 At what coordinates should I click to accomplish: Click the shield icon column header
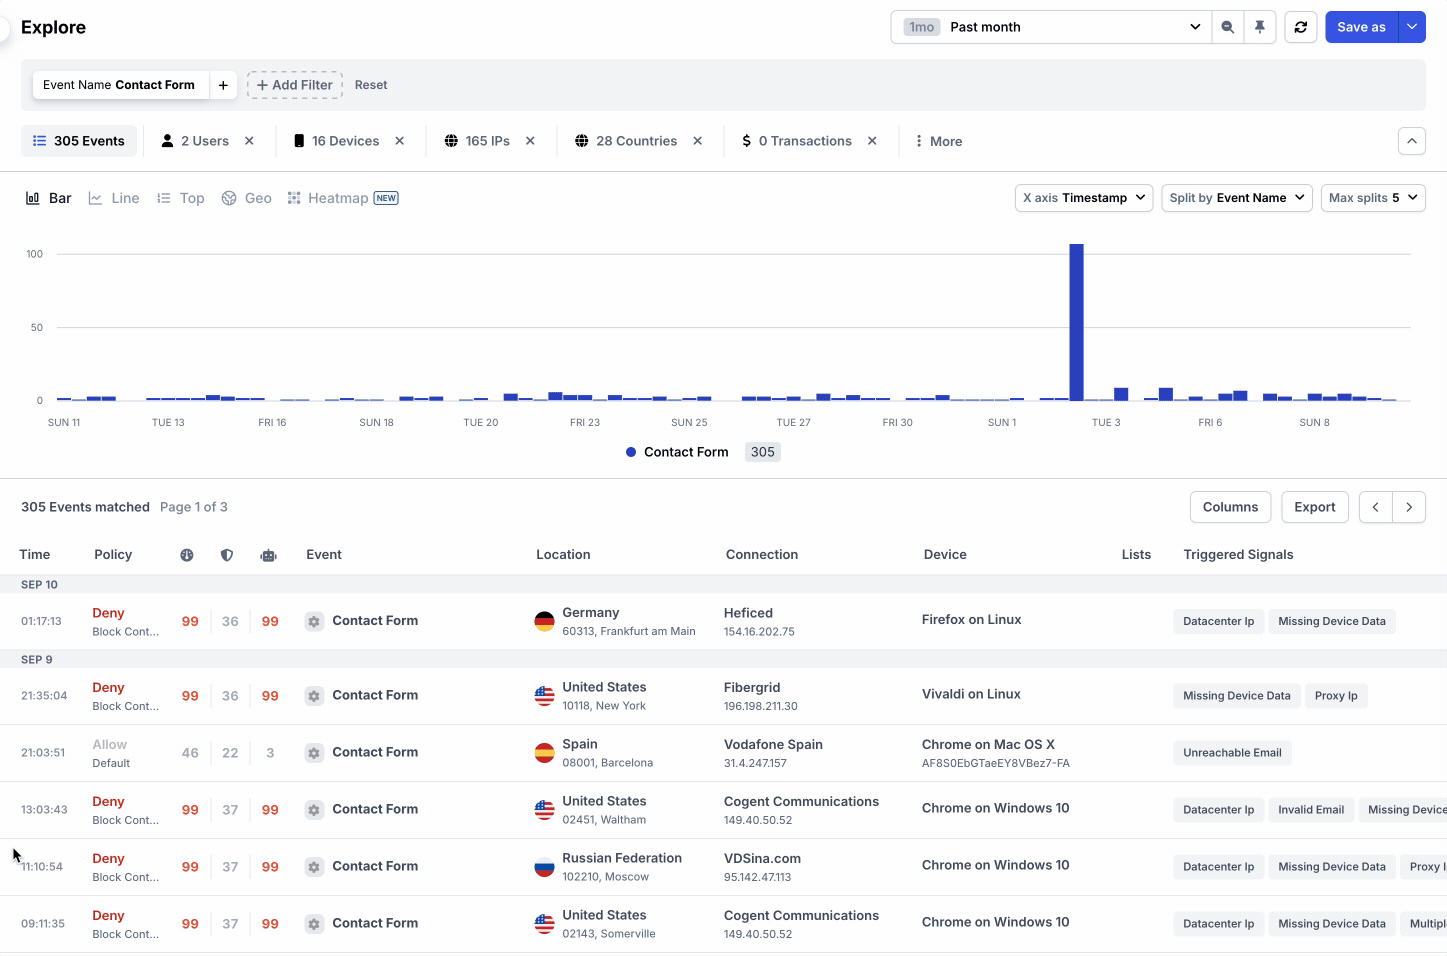click(x=227, y=555)
